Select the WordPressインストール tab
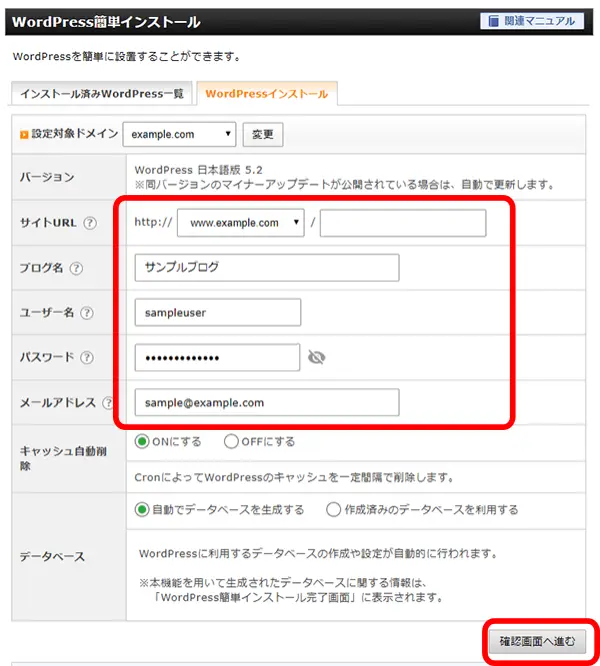 [x=266, y=94]
